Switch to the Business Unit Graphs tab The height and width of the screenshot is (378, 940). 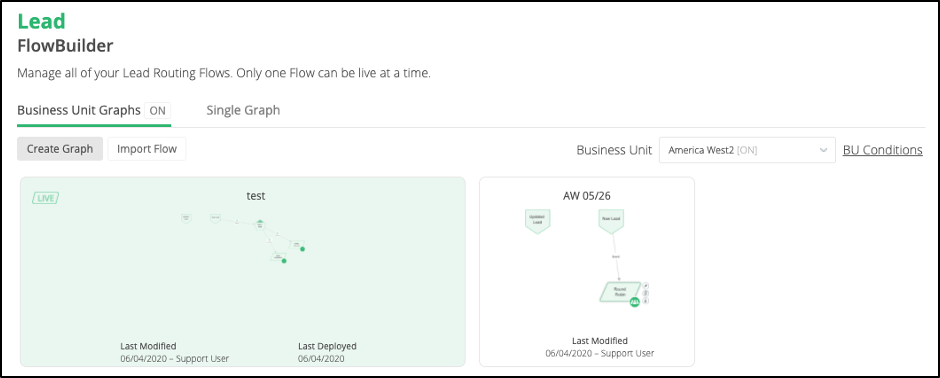[79, 111]
